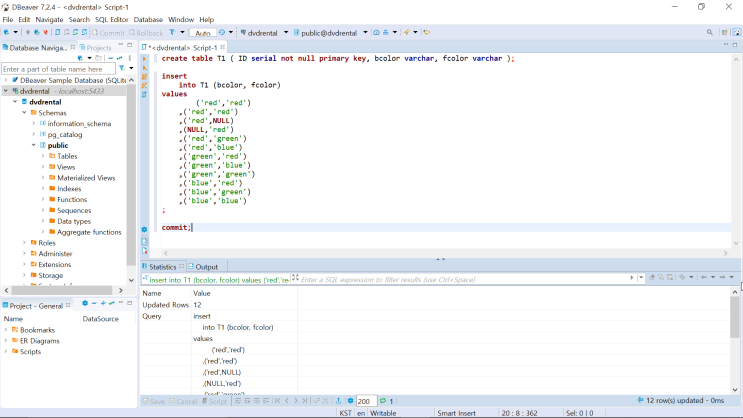
Task: Open the Navigate menu
Action: [x=49, y=19]
